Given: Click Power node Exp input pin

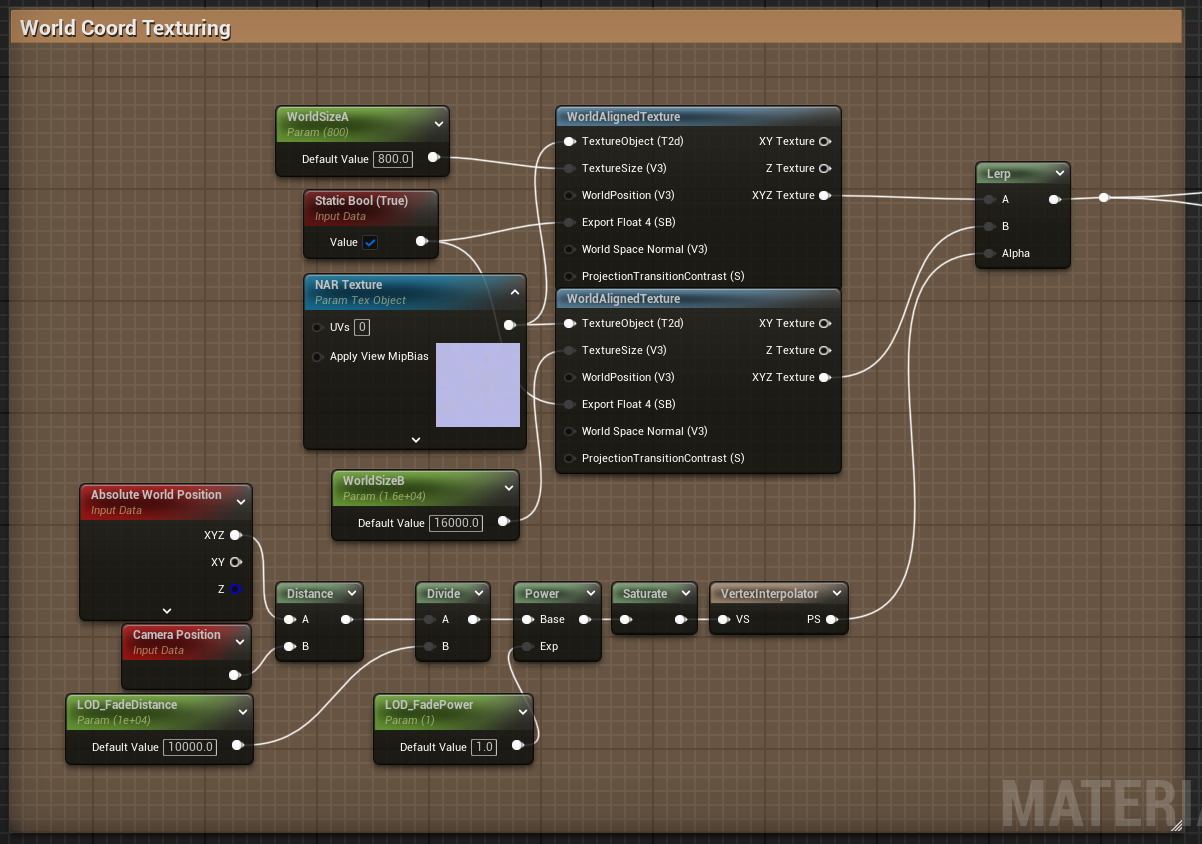Looking at the screenshot, I should [x=526, y=646].
